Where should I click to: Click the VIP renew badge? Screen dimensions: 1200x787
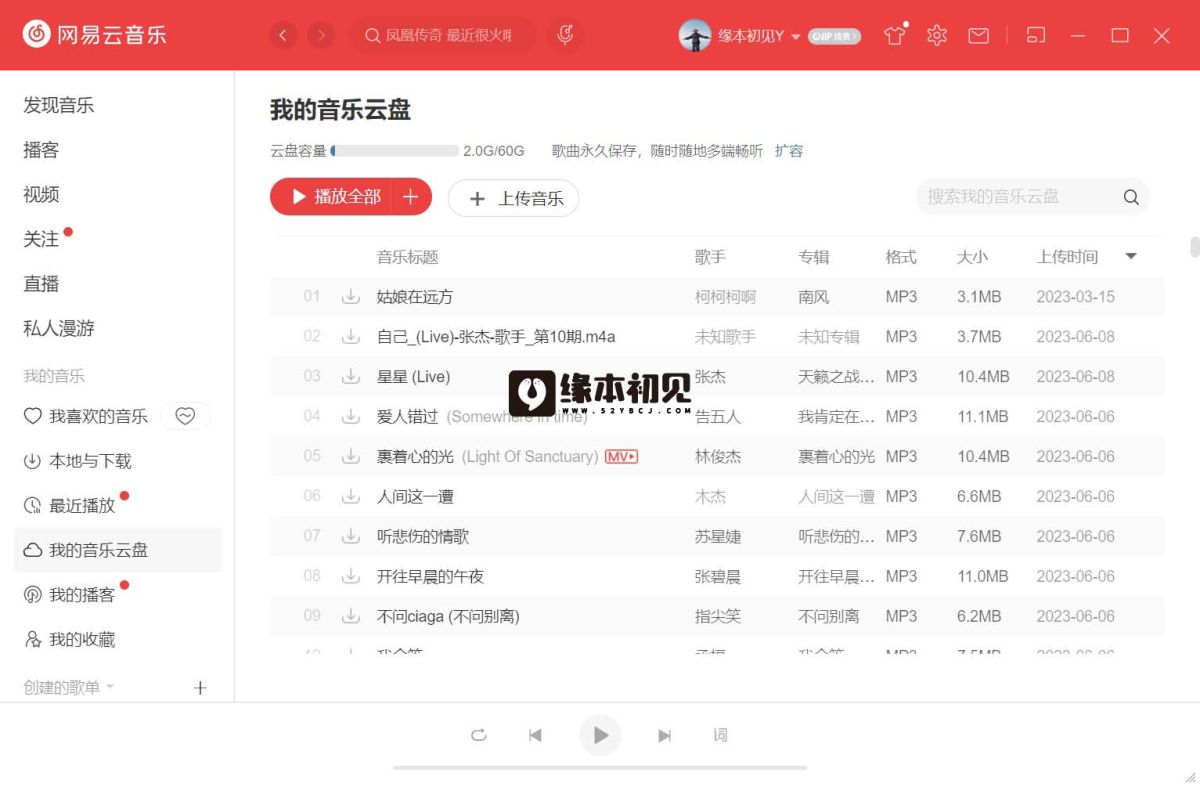835,36
